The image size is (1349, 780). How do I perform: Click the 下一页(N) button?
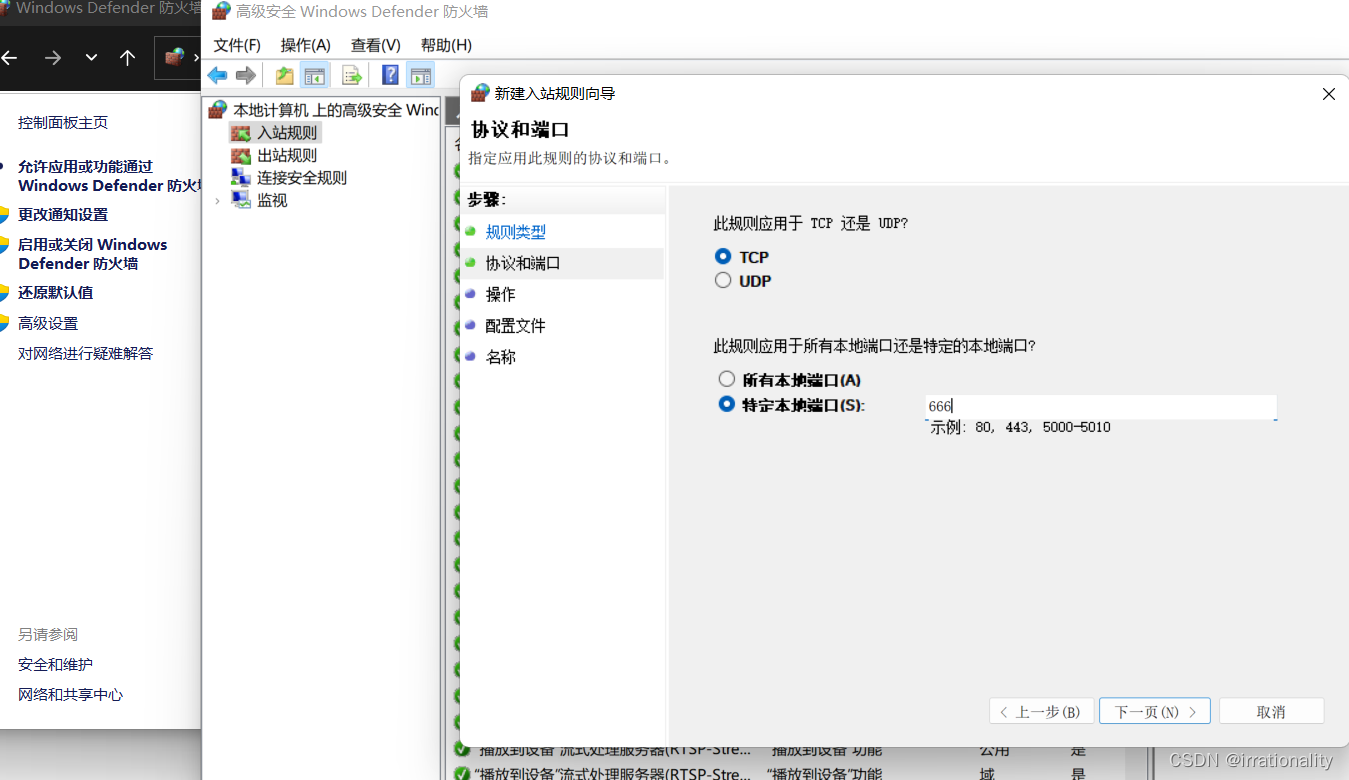coord(1154,710)
